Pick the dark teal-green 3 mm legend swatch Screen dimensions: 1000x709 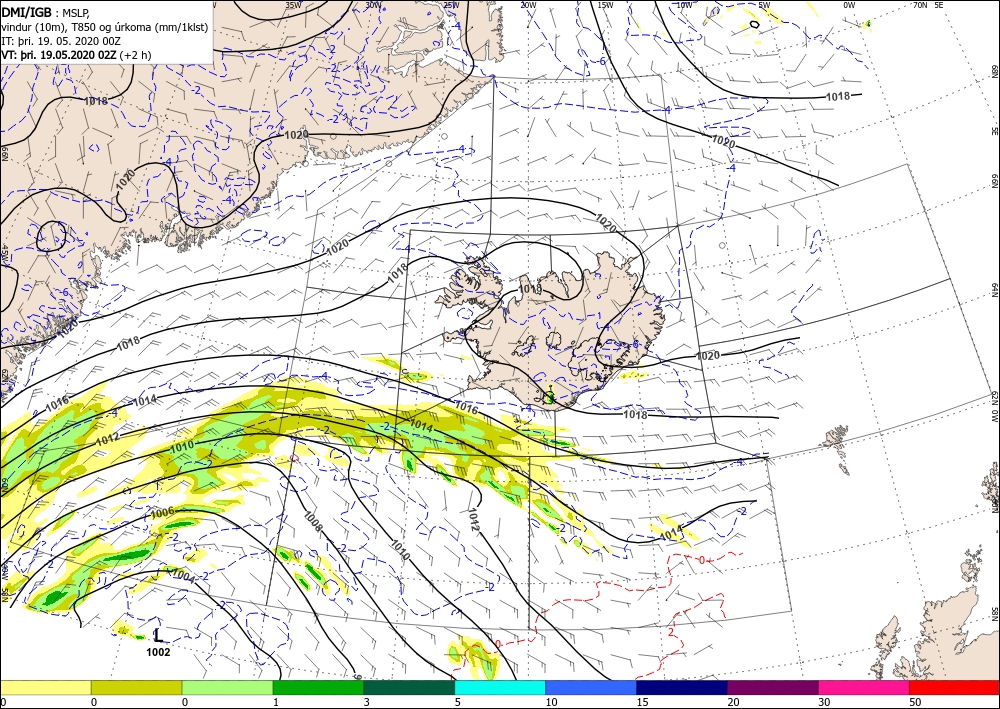pyautogui.click(x=409, y=687)
